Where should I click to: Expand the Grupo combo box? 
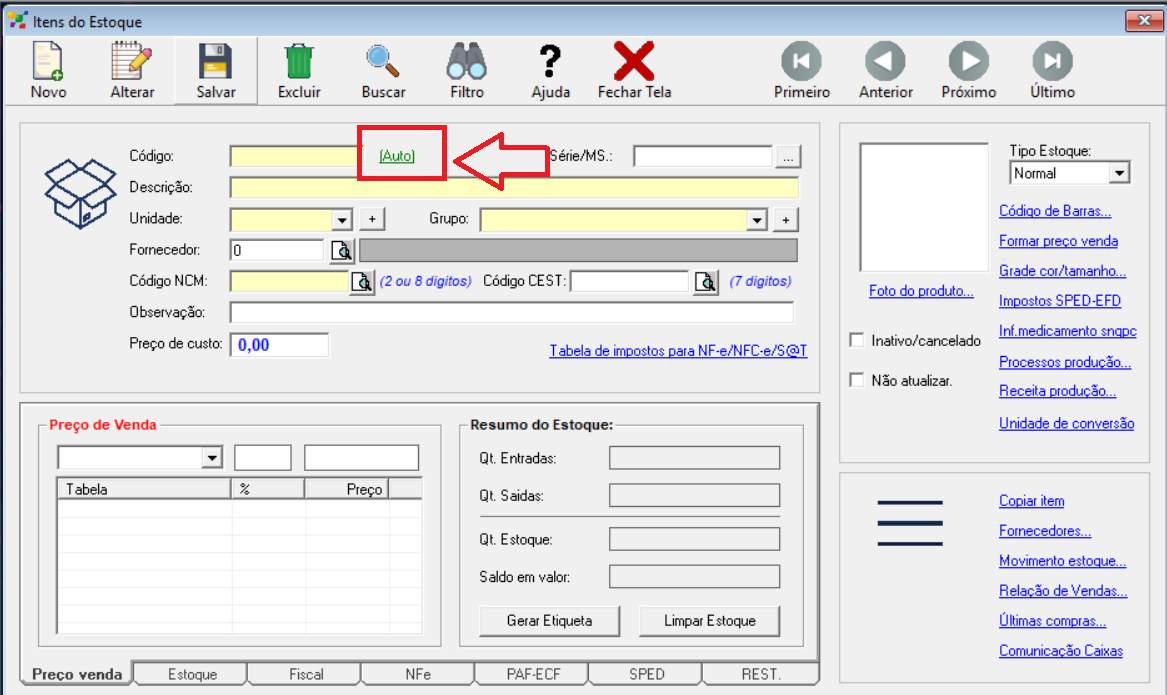(x=757, y=219)
